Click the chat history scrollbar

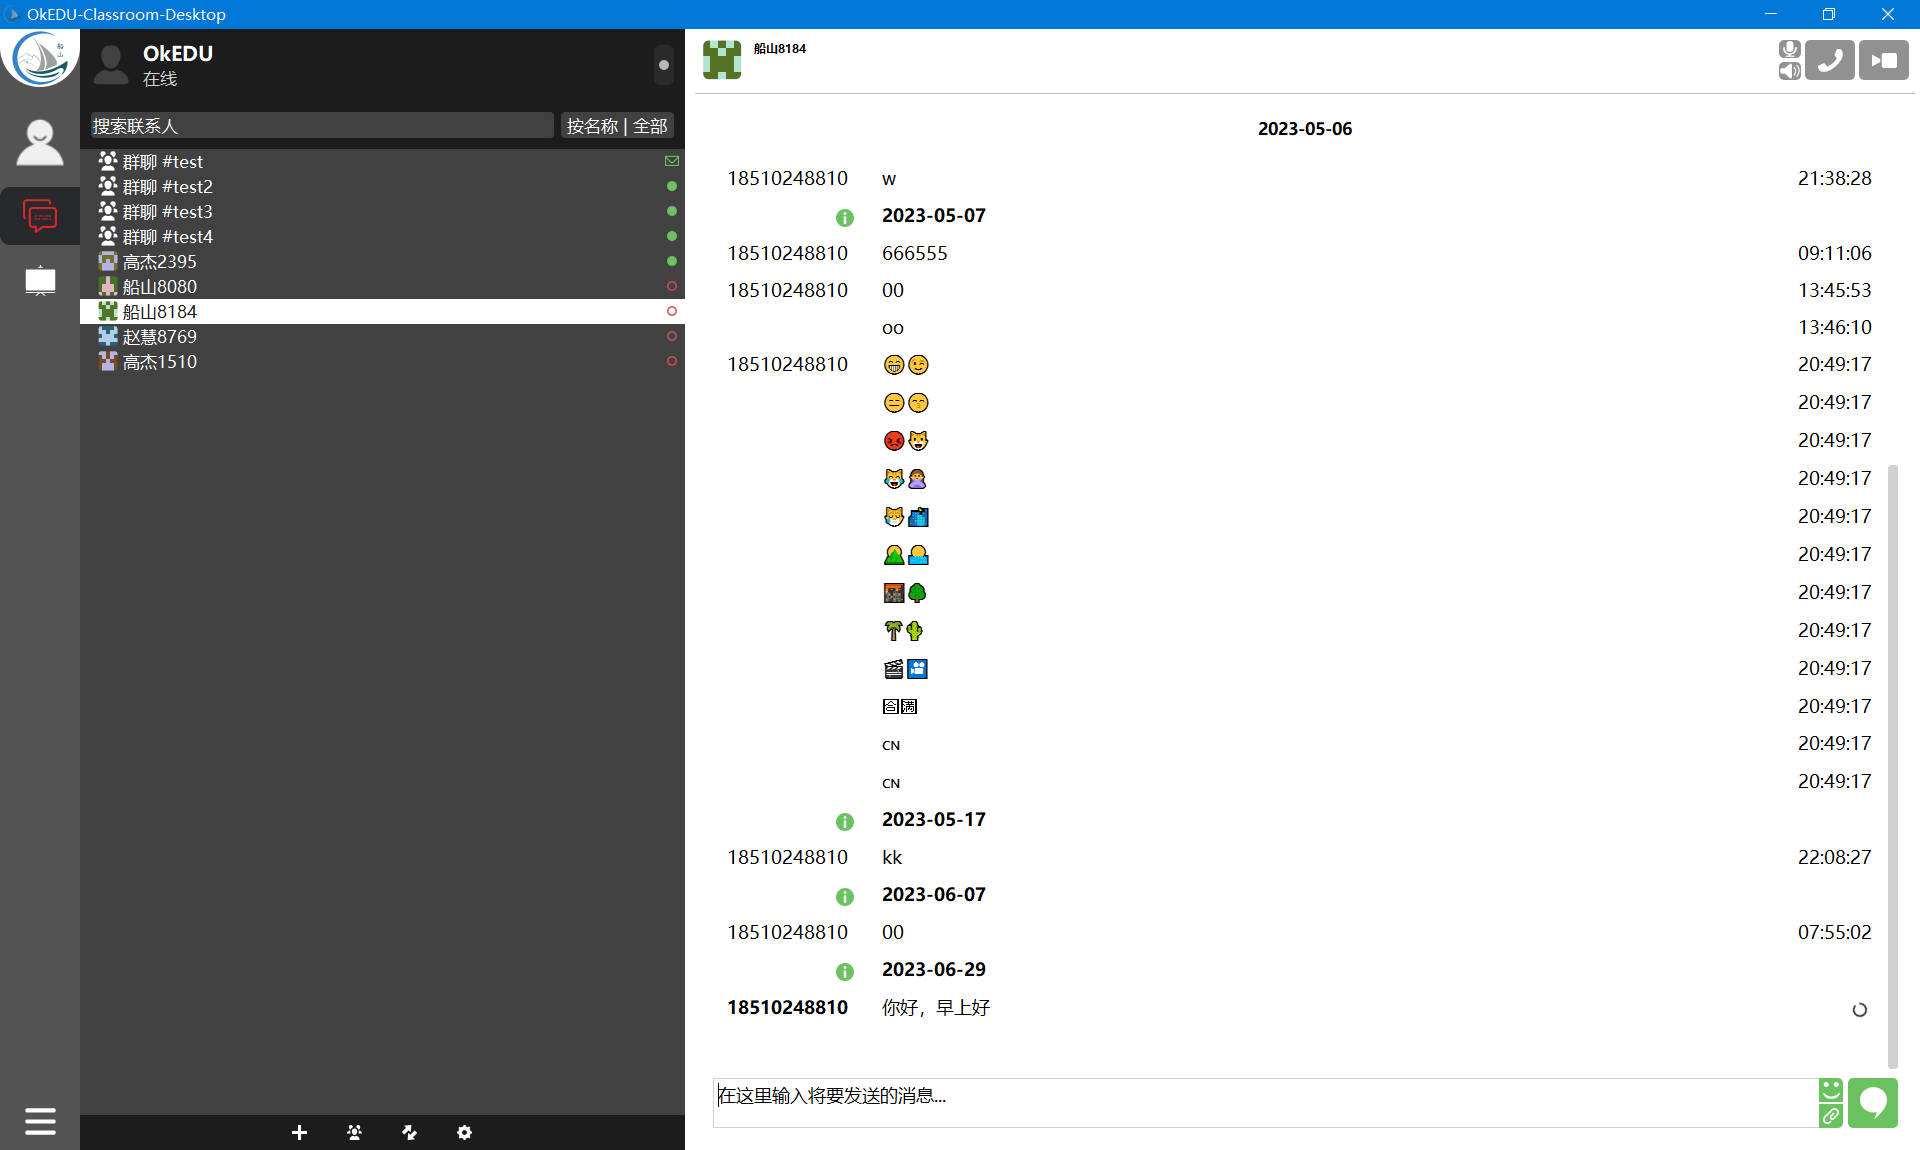pos(1892,765)
